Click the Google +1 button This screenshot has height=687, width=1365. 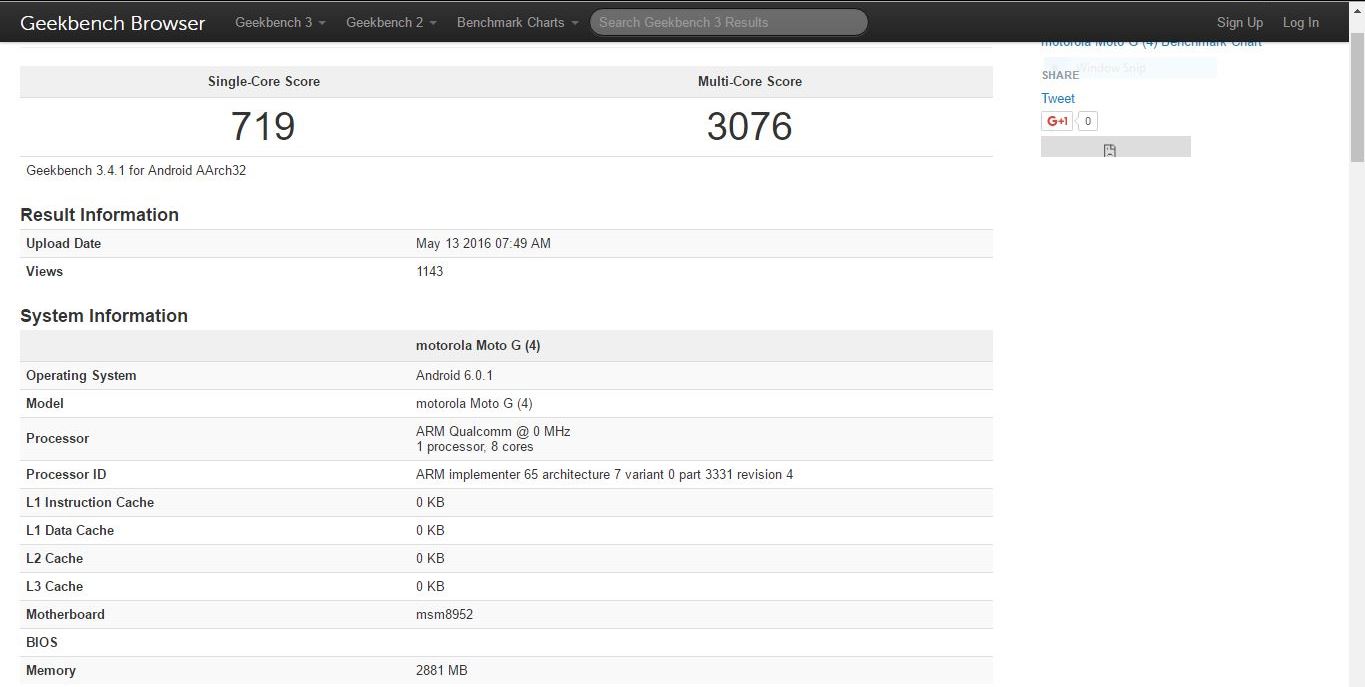point(1057,121)
